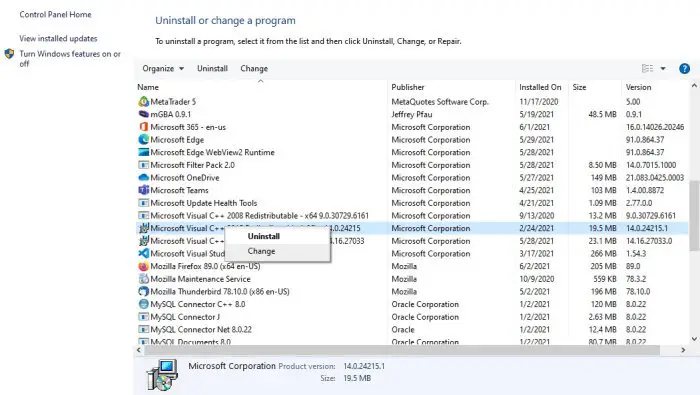Click the Microsoft Edge icon in list
The height and width of the screenshot is (395, 700).
pyautogui.click(x=143, y=140)
